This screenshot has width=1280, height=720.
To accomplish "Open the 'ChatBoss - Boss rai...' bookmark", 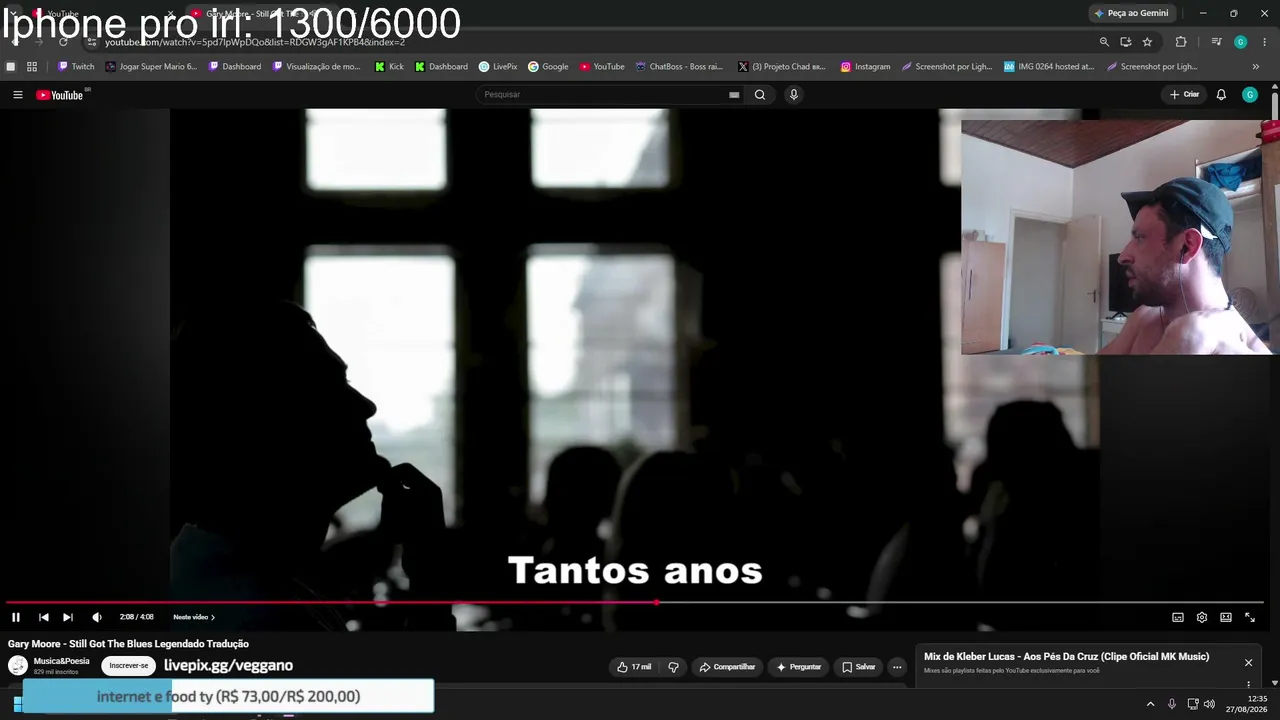I will [x=679, y=67].
